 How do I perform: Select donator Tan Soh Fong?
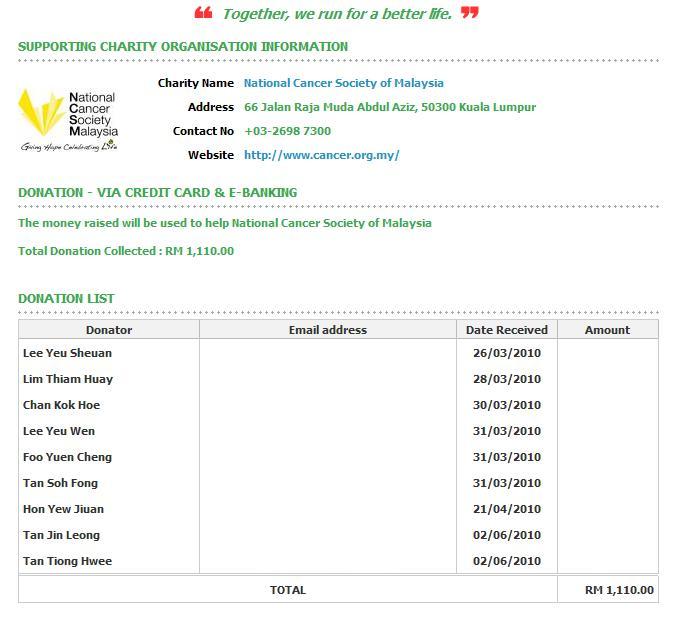tap(60, 483)
